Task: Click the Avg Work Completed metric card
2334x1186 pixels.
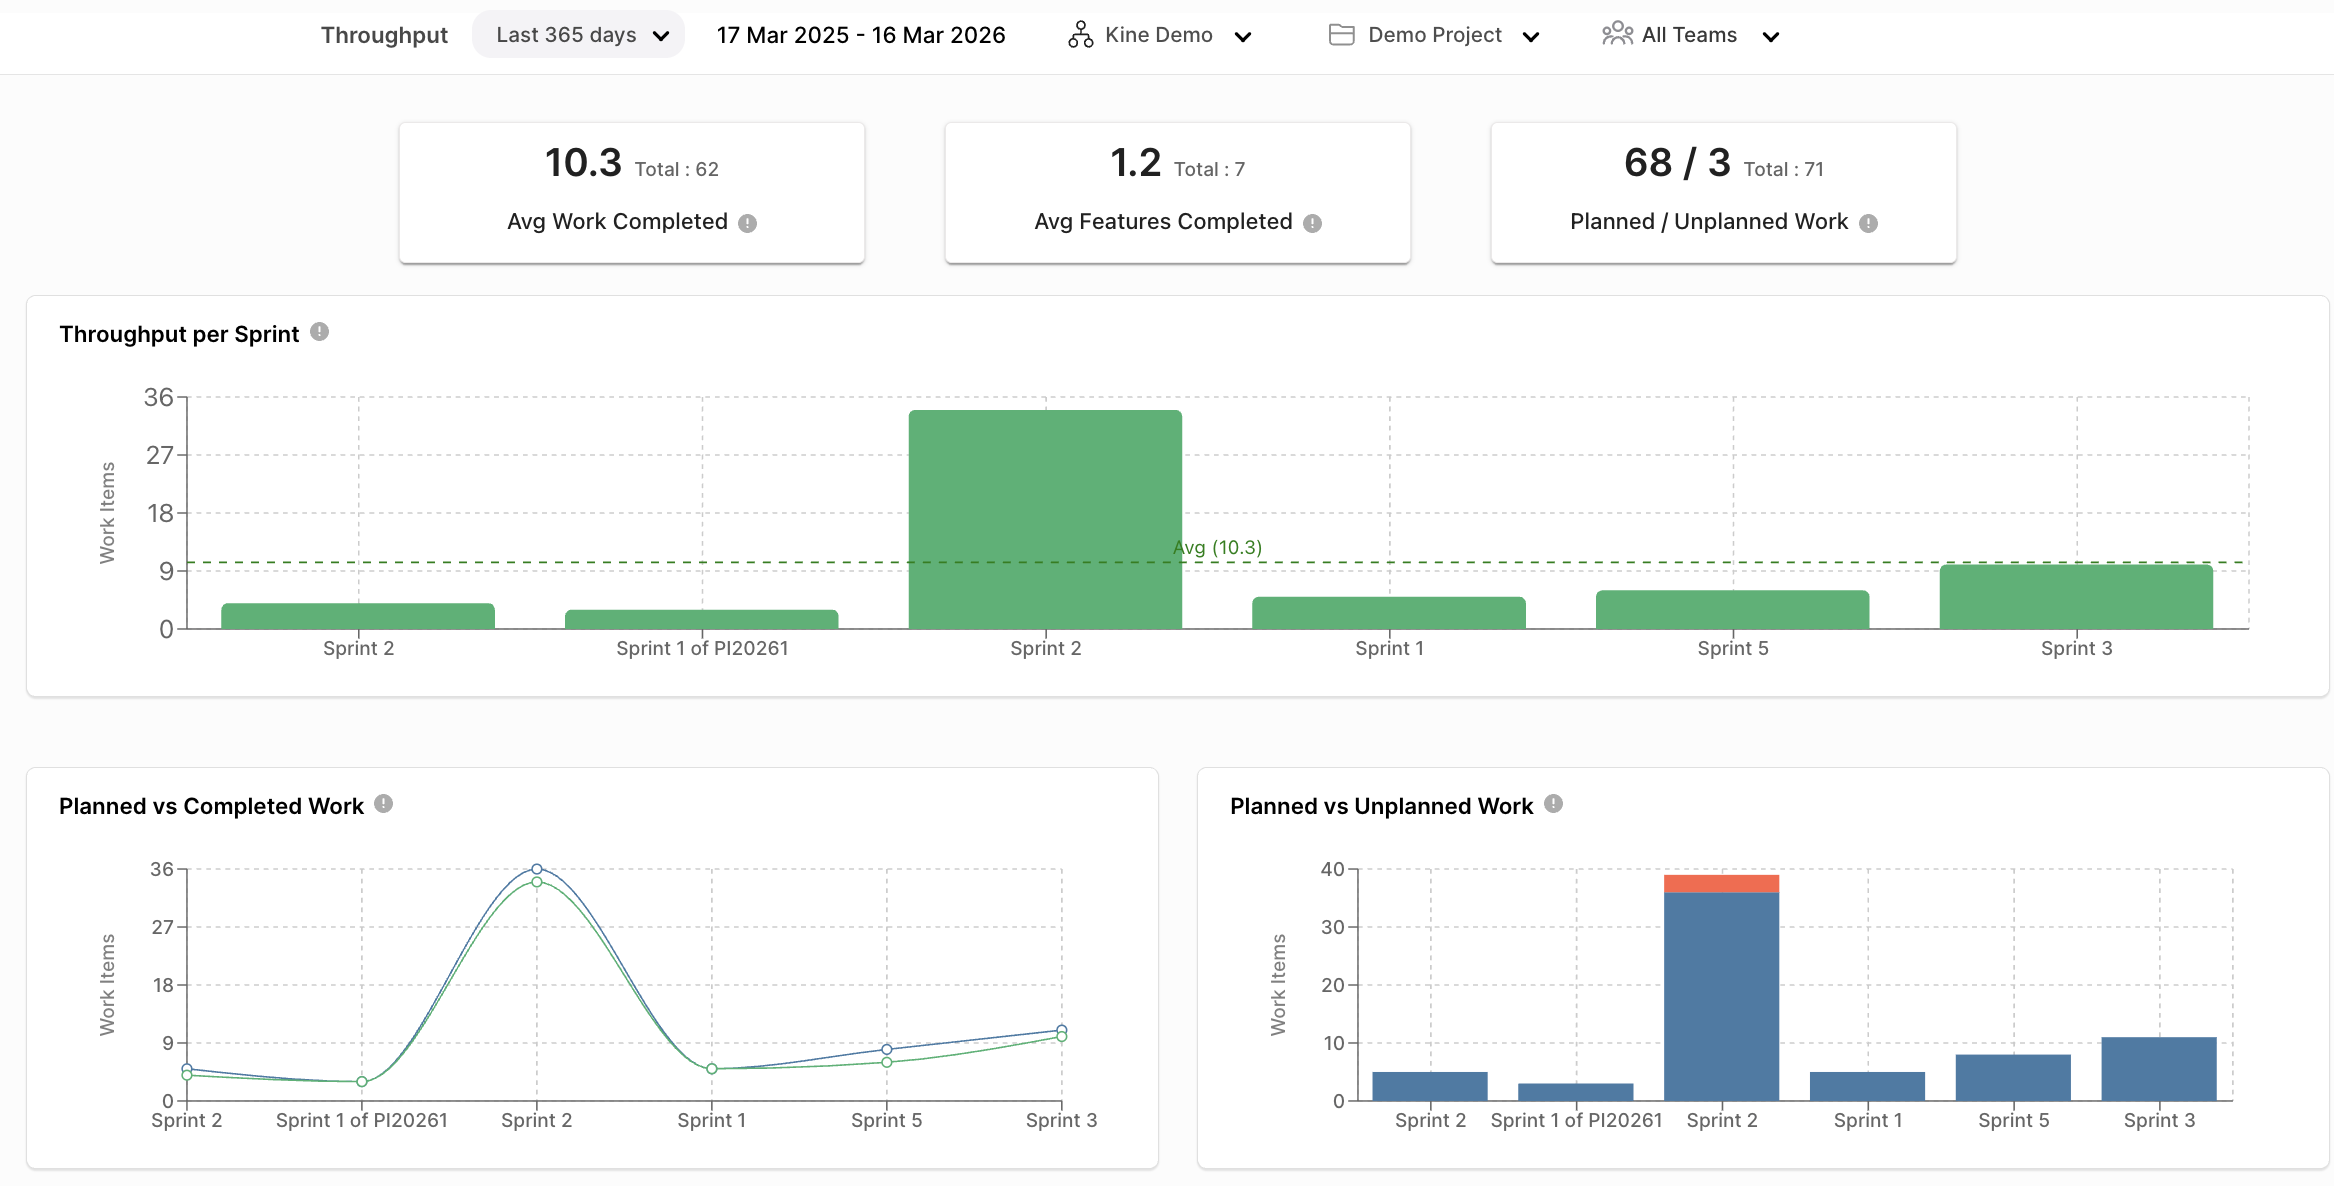Action: (x=632, y=191)
